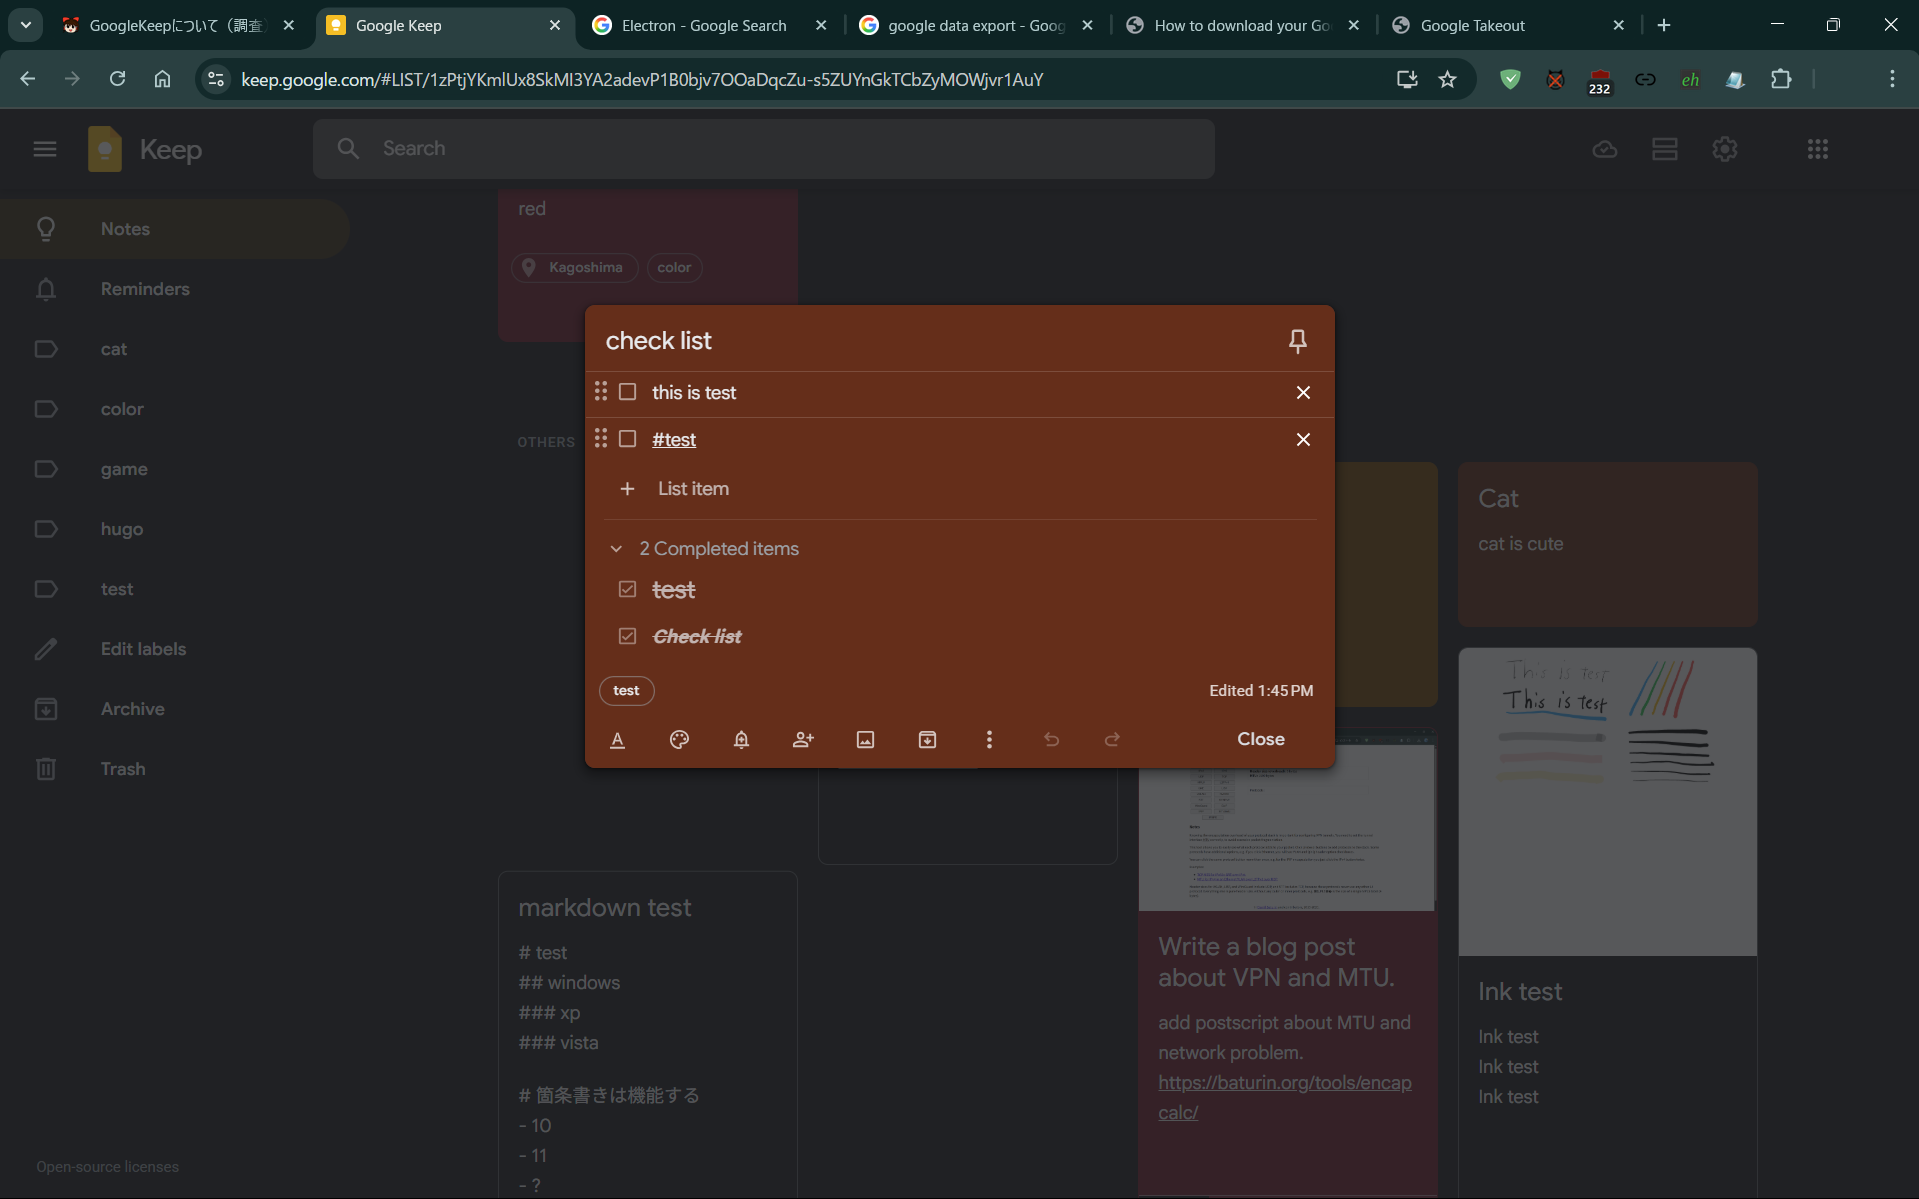Open baturin.org encap calc link

click(1285, 1097)
